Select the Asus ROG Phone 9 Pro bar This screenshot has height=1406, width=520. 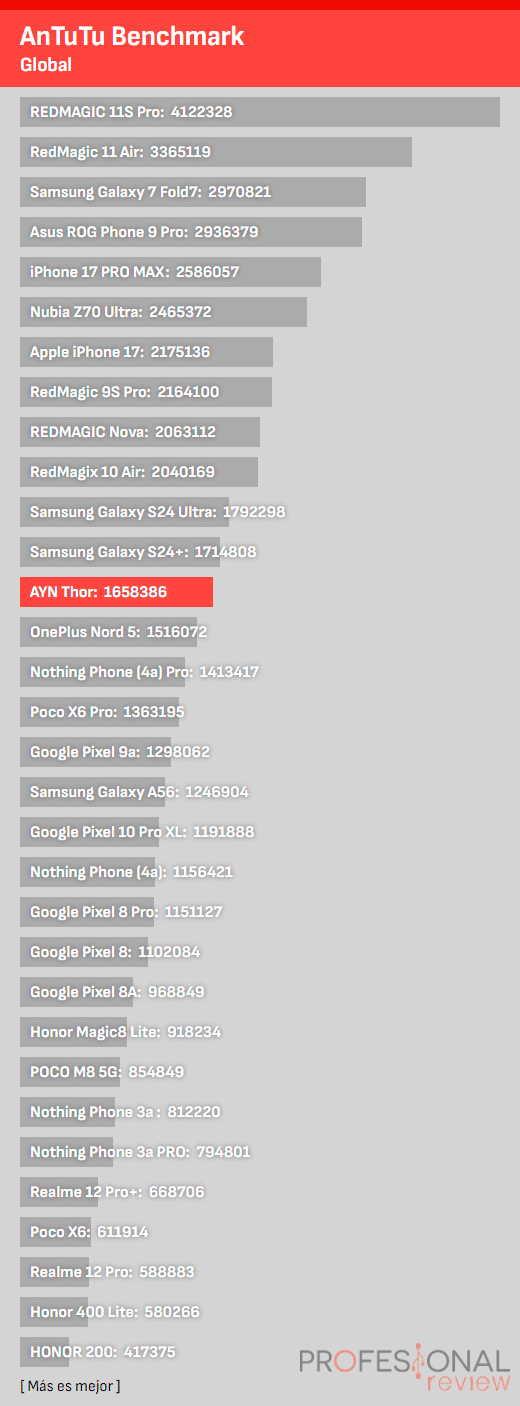pyautogui.click(x=191, y=232)
